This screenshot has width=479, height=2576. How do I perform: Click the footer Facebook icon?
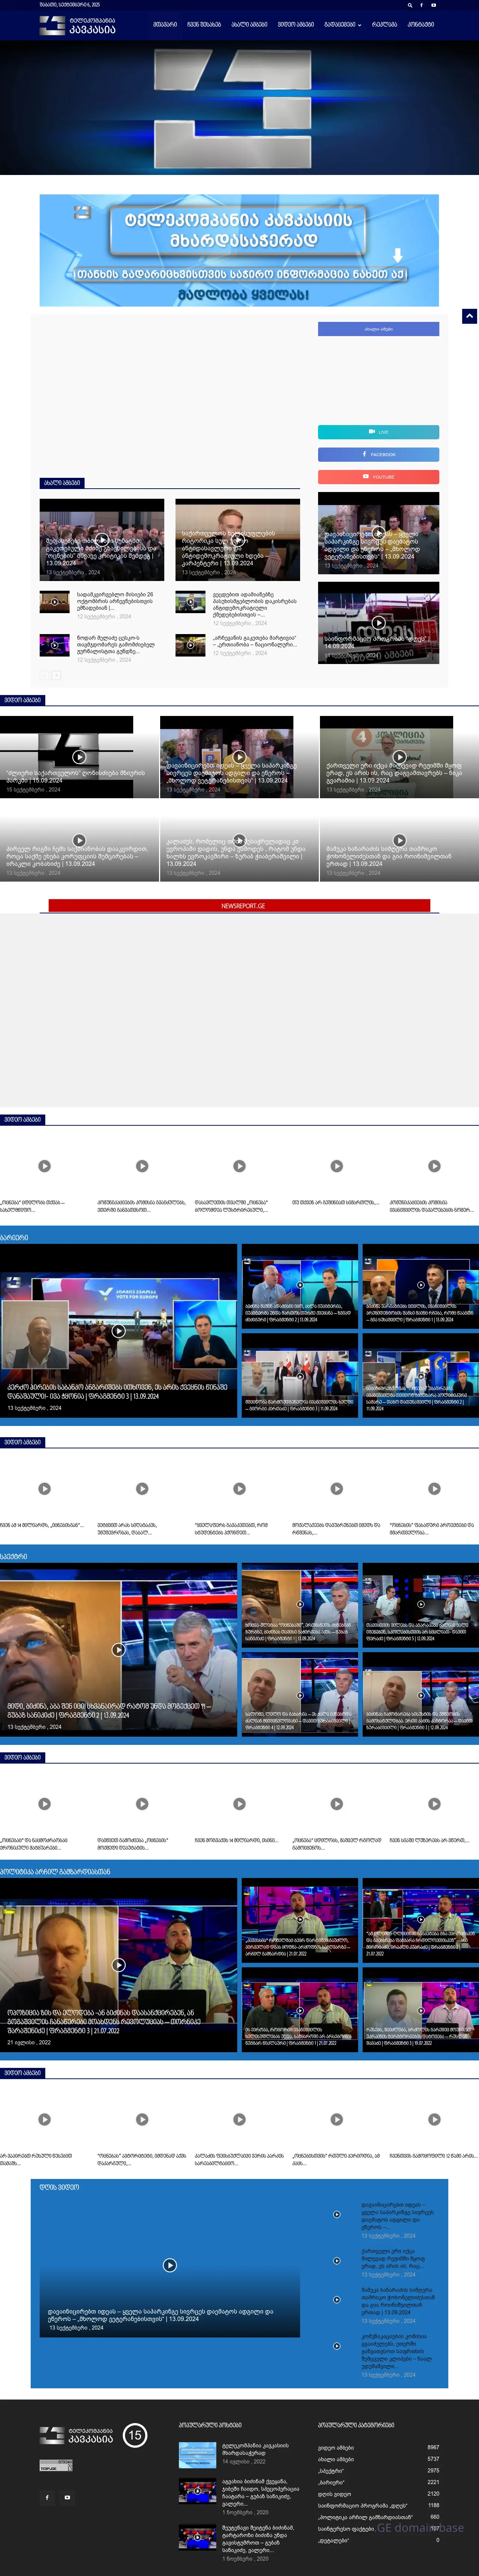[x=47, y=2496]
